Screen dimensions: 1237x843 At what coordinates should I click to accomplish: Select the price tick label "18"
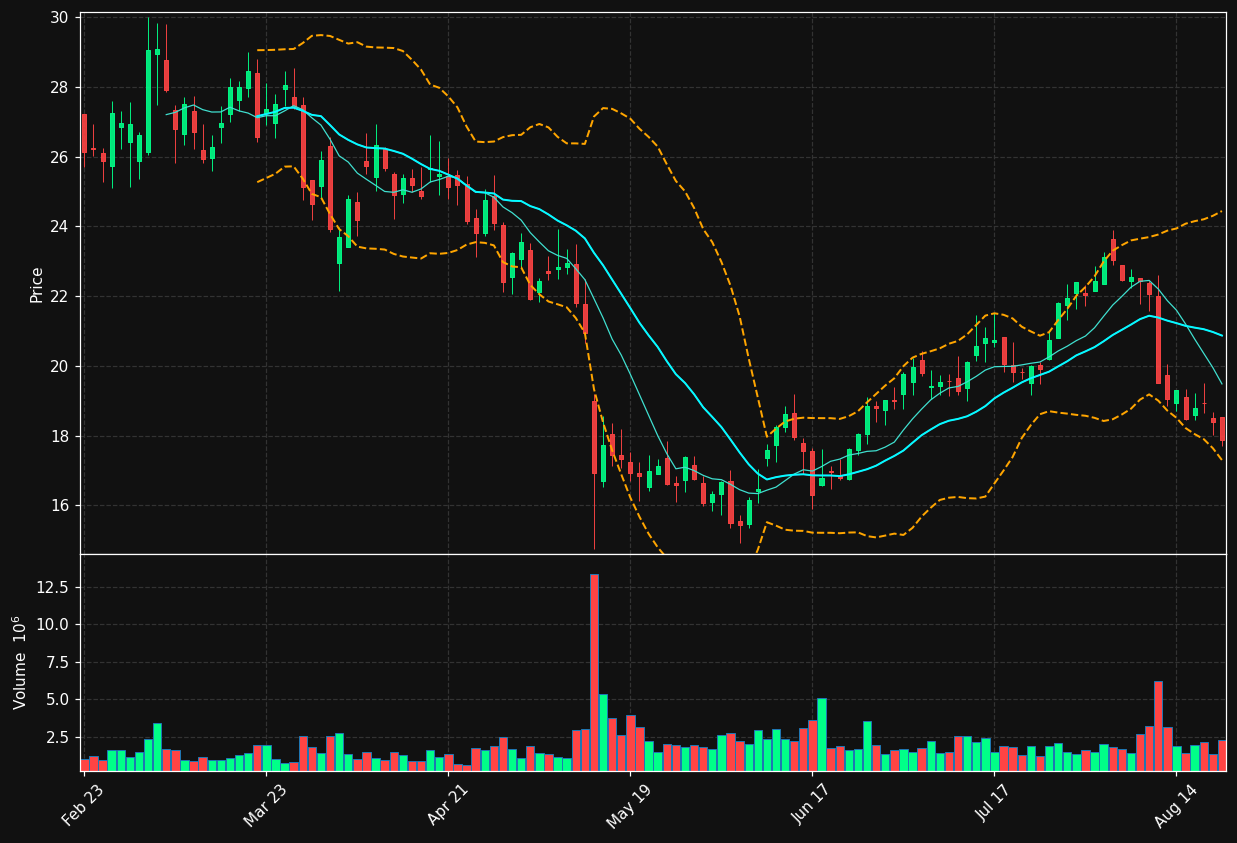[59, 436]
